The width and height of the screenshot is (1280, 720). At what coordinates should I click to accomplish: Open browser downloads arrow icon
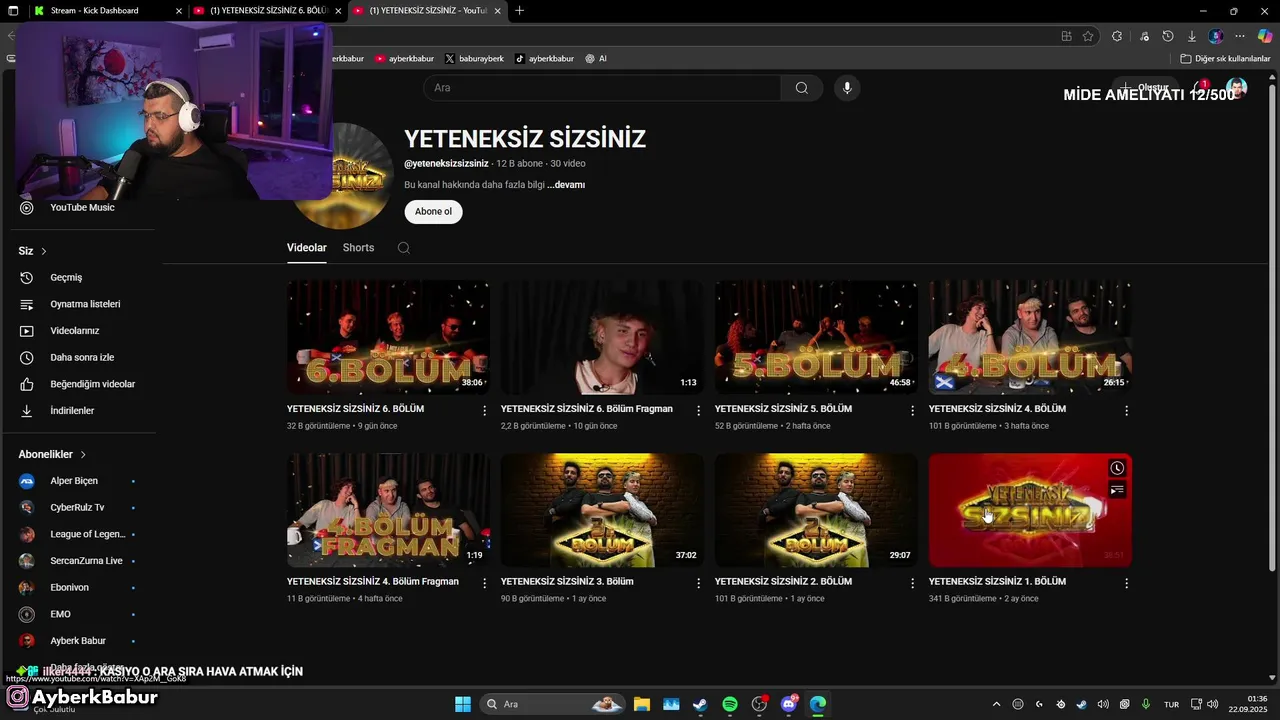1192,36
